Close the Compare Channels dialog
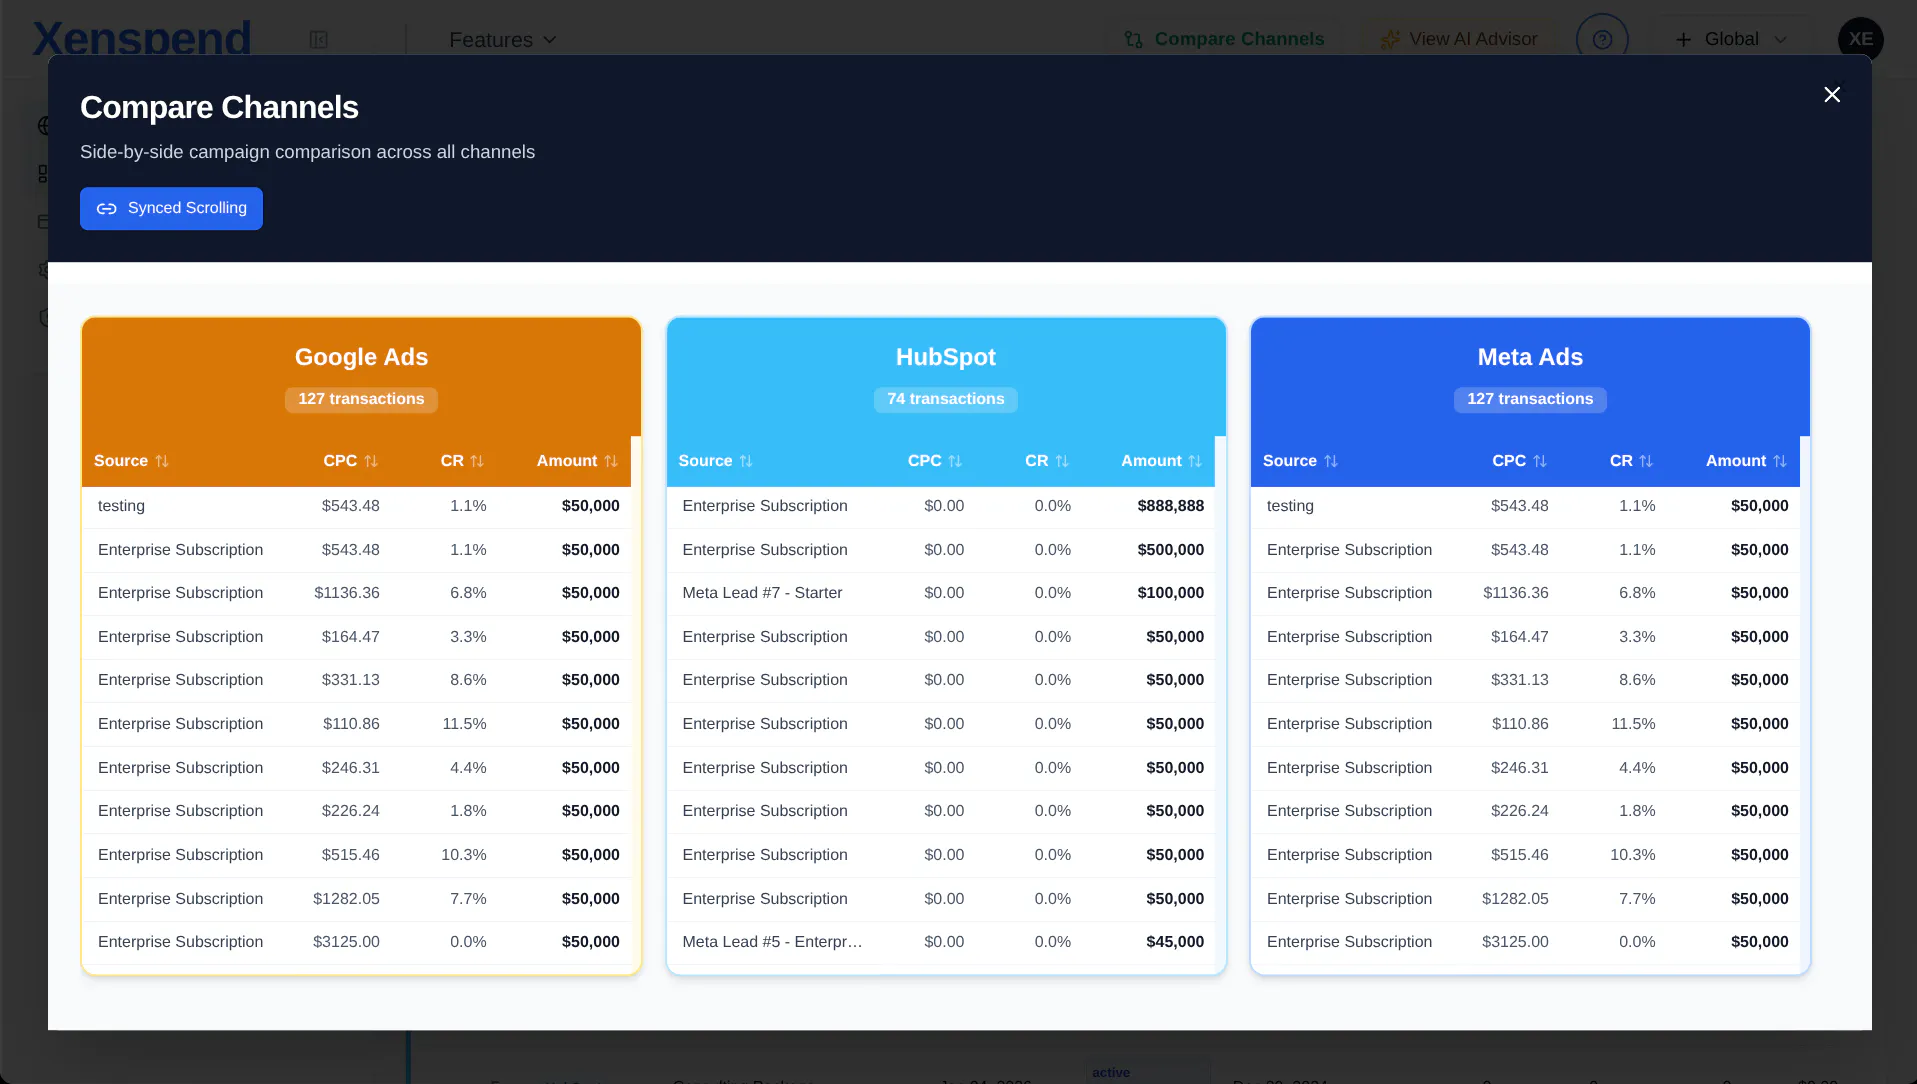The image size is (1917, 1084). (x=1831, y=94)
